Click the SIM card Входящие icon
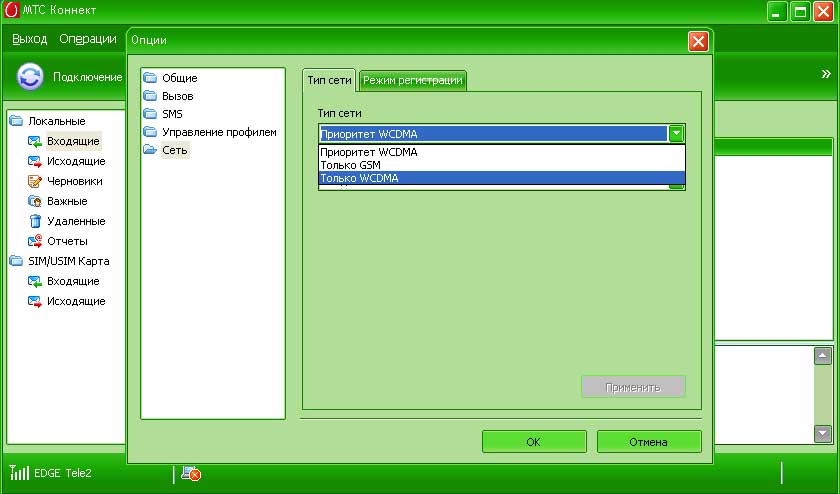Screen dimensions: 840x494 (x=35, y=281)
